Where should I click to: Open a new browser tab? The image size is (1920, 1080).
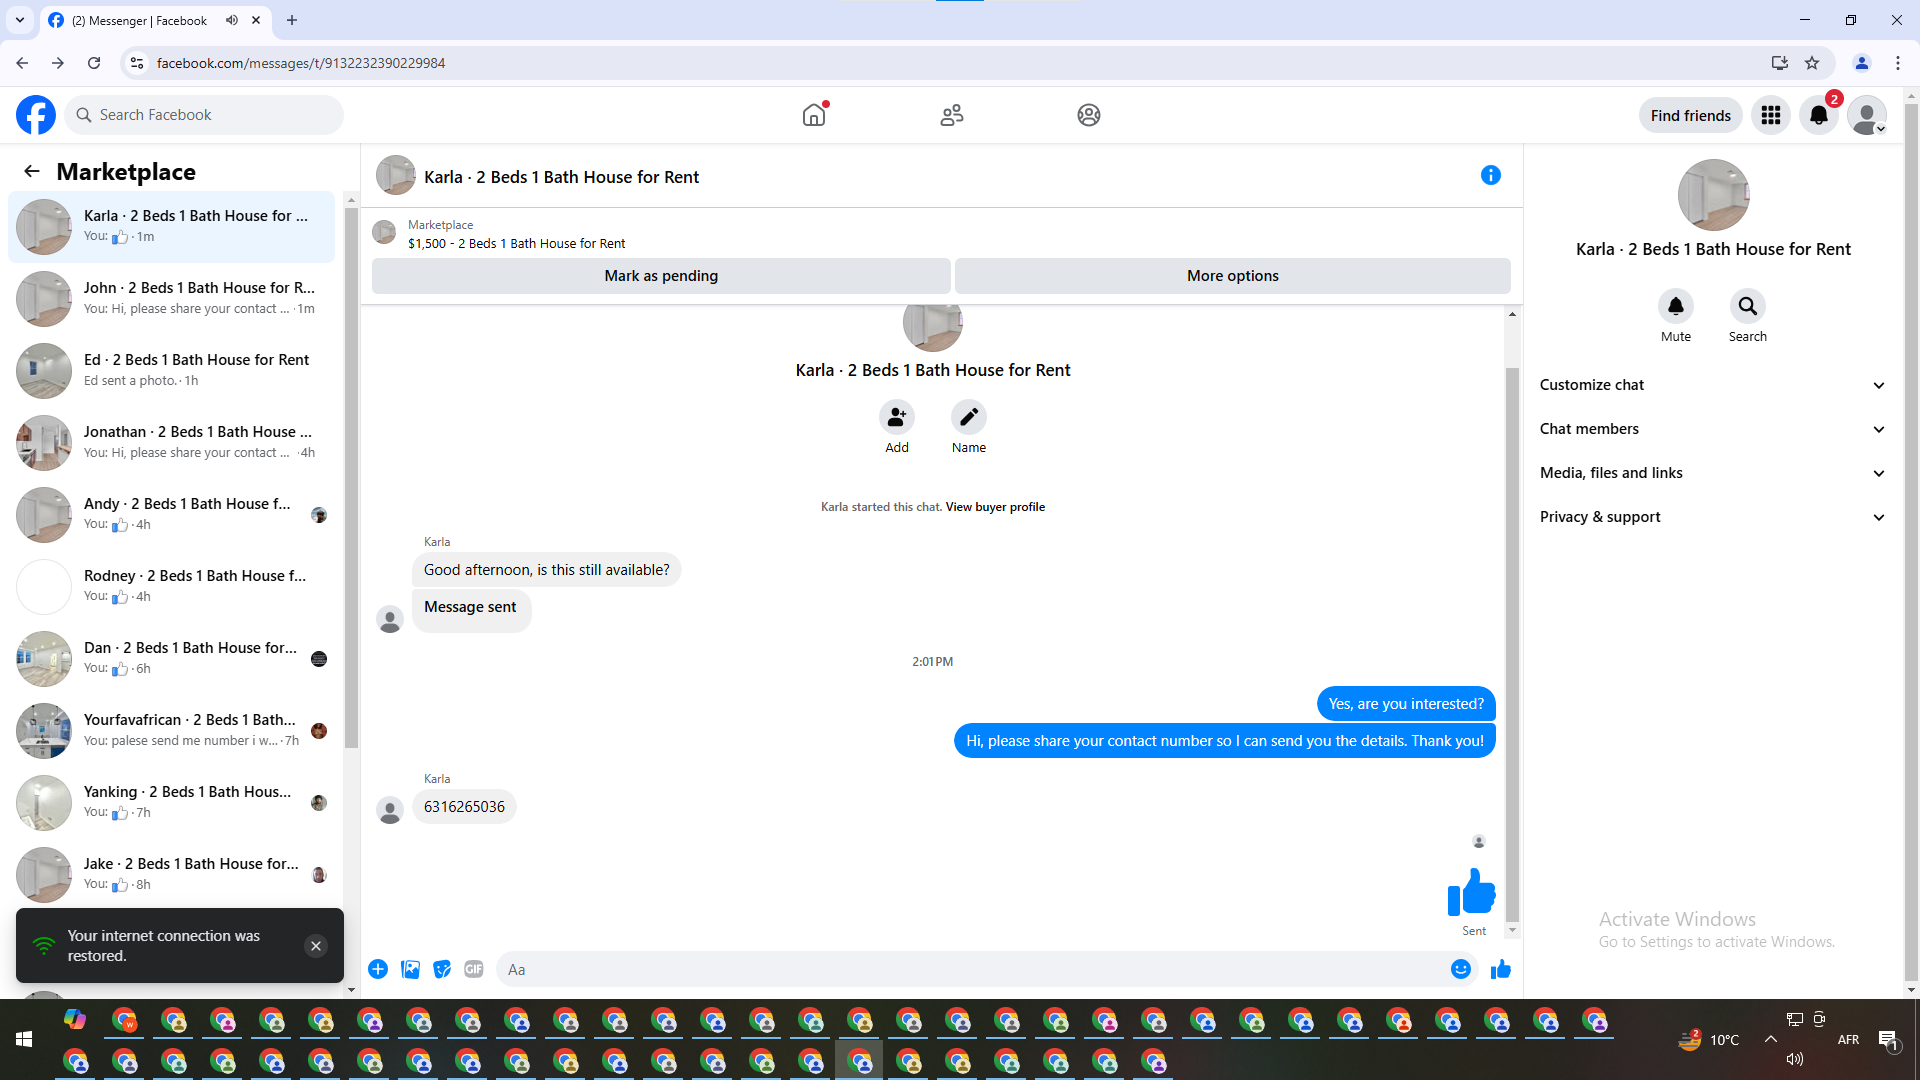point(292,20)
